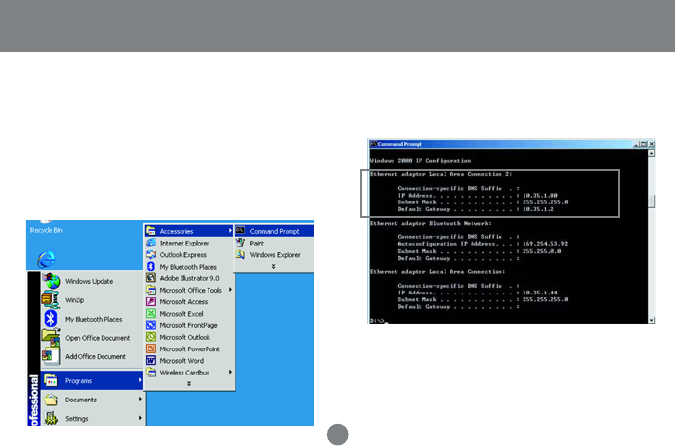
Task: Click the Internet Explorer icon in Programs list
Action: pos(151,243)
